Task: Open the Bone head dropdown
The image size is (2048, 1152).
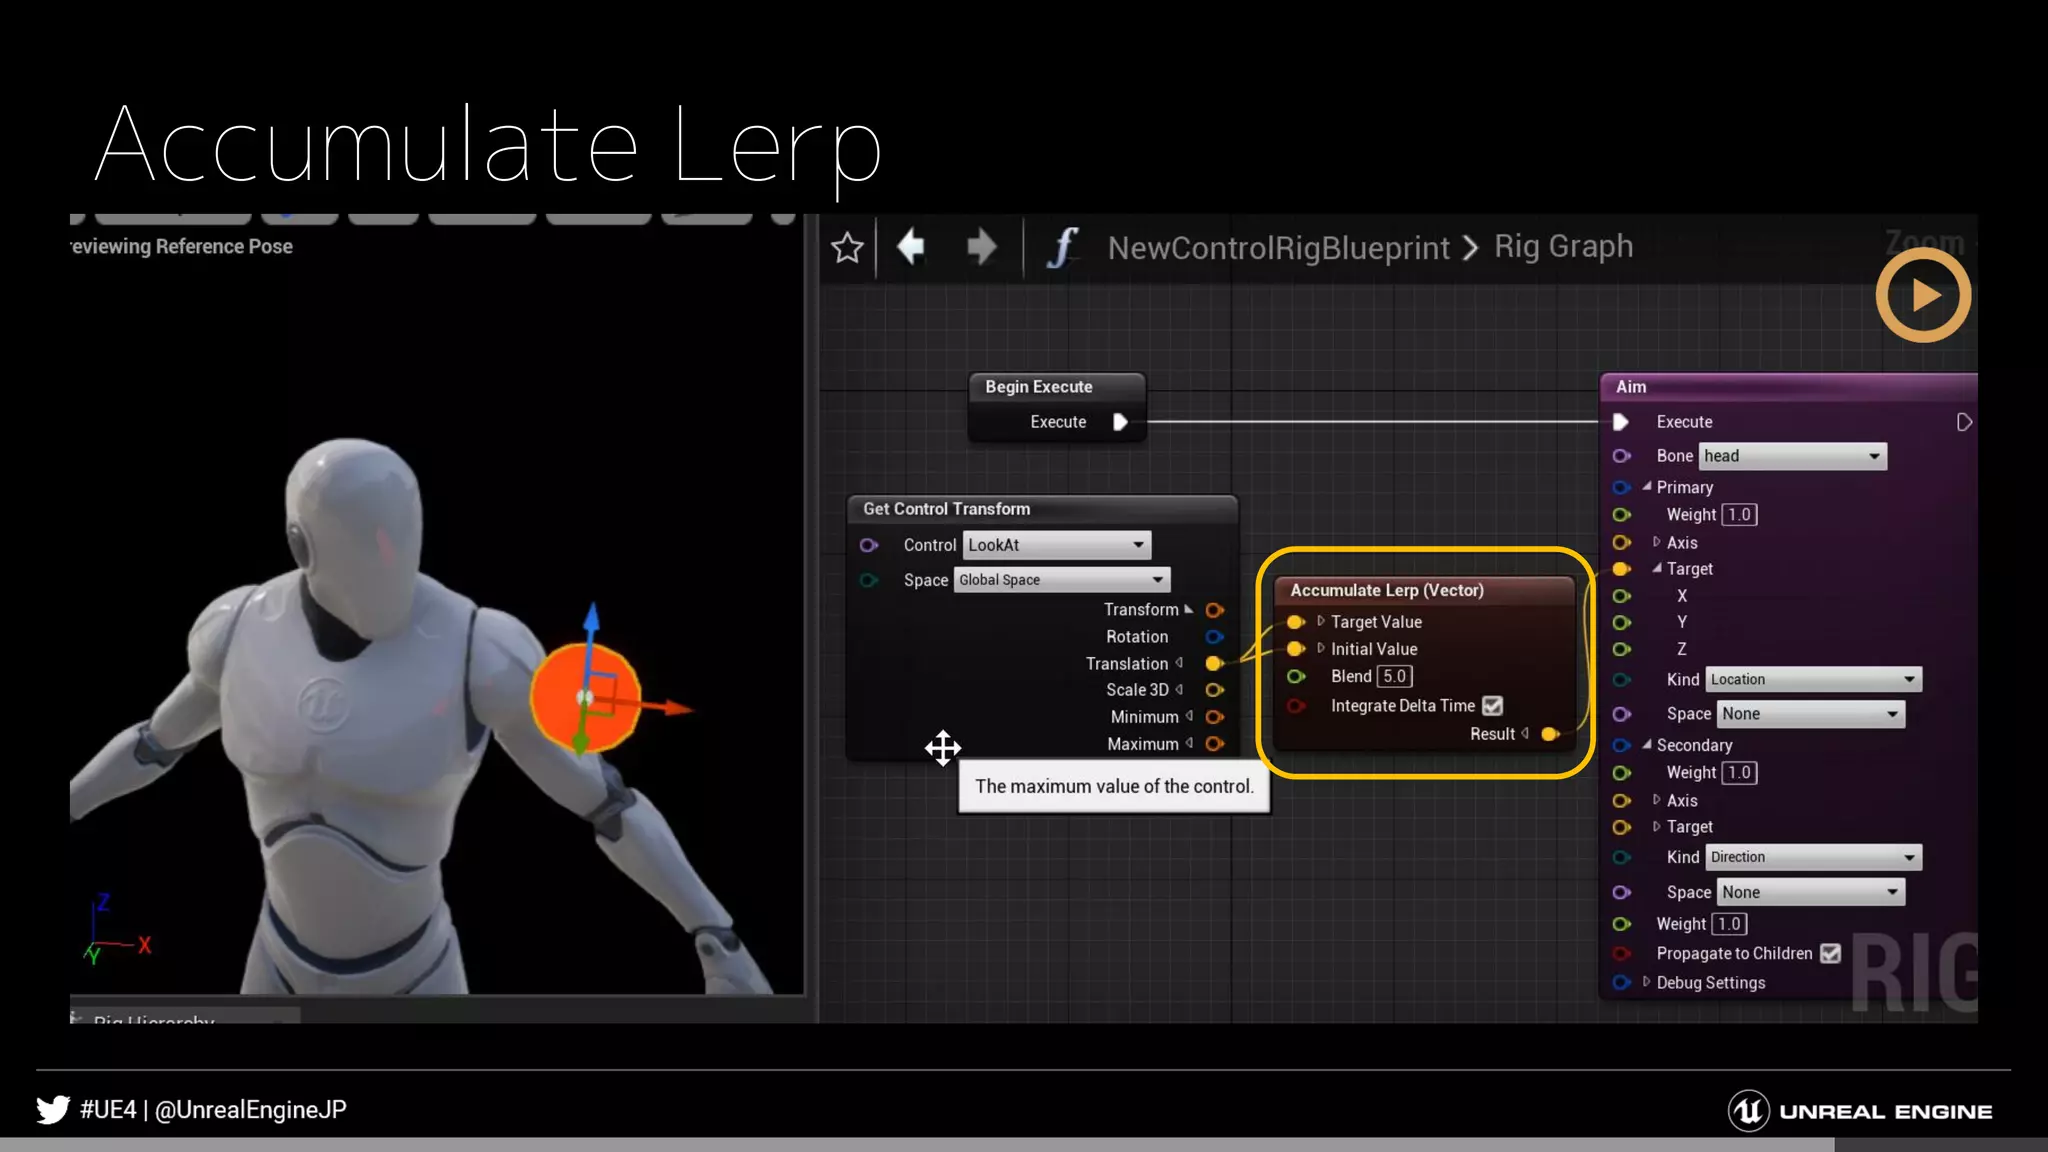Action: 1791,456
